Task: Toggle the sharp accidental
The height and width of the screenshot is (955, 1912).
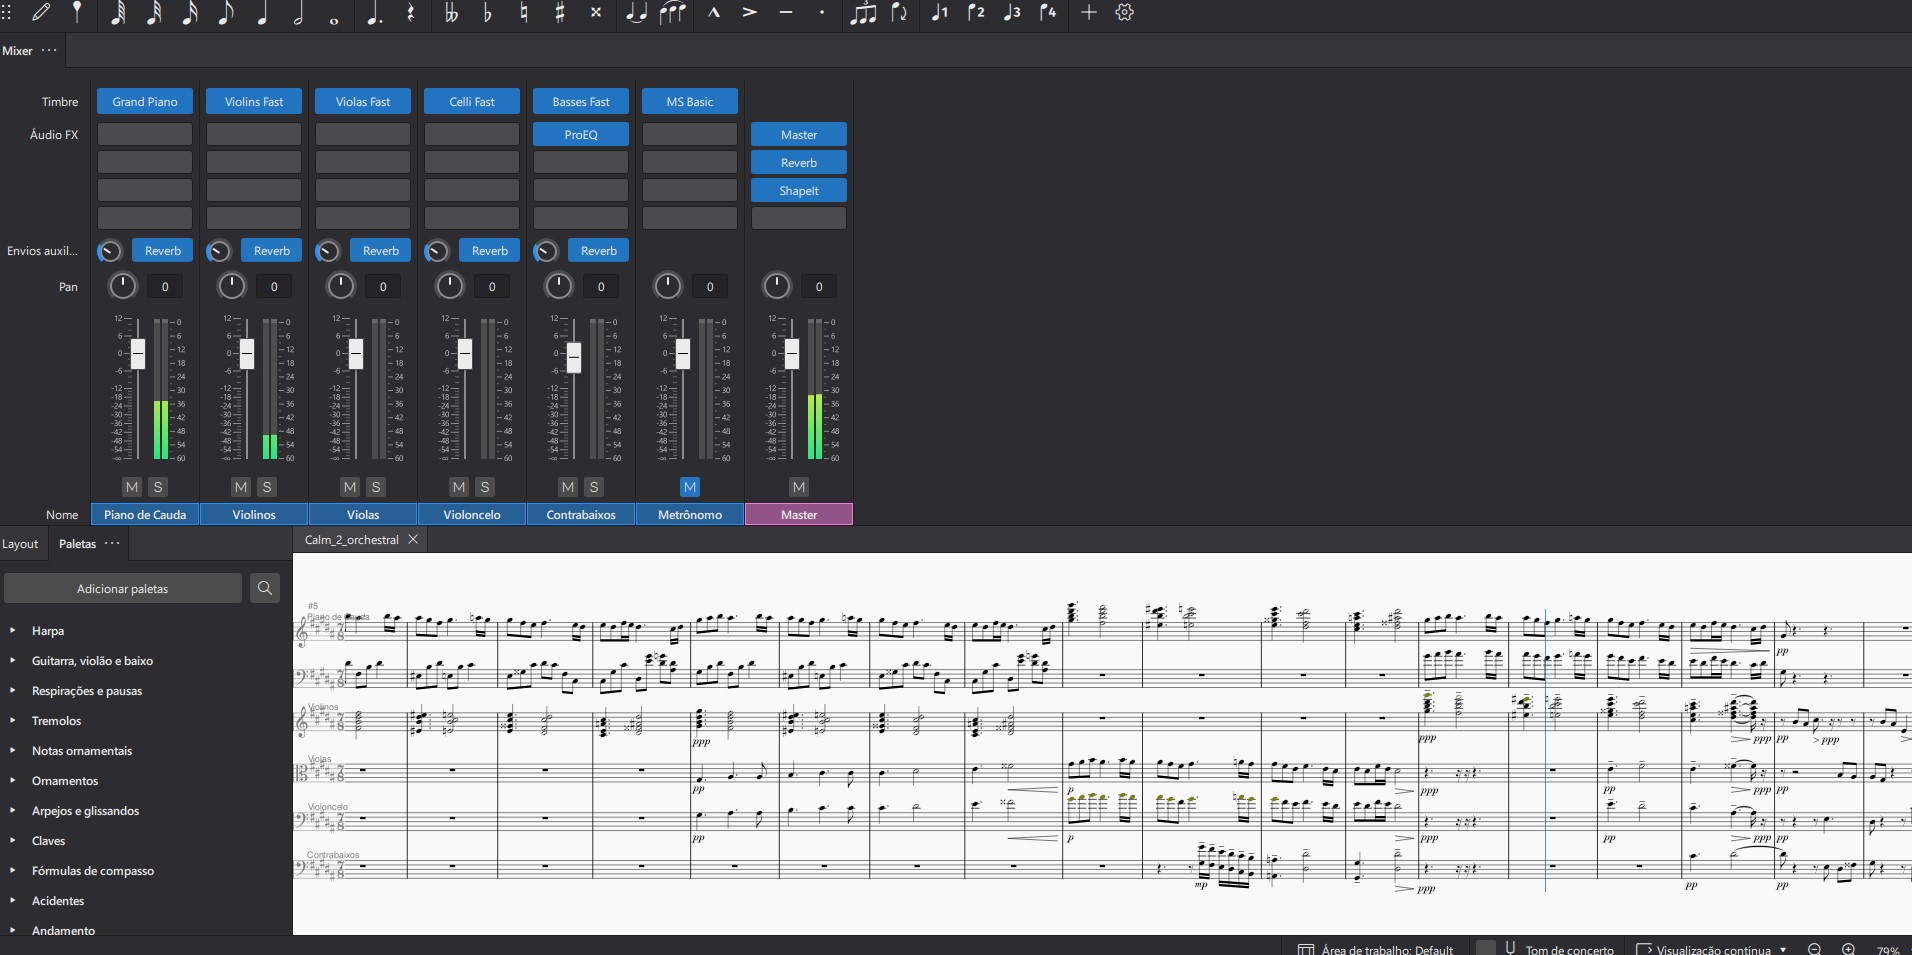Action: 560,13
